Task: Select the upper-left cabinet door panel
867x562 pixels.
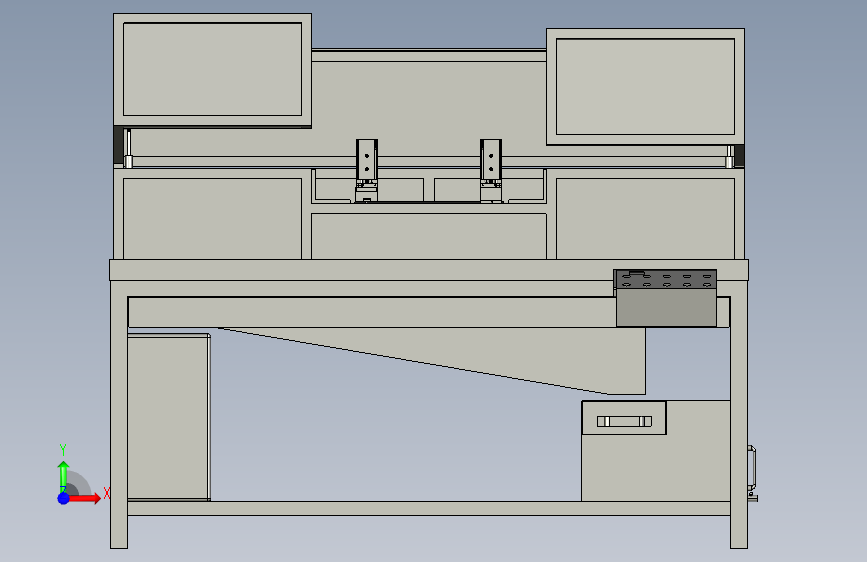Action: [212, 69]
